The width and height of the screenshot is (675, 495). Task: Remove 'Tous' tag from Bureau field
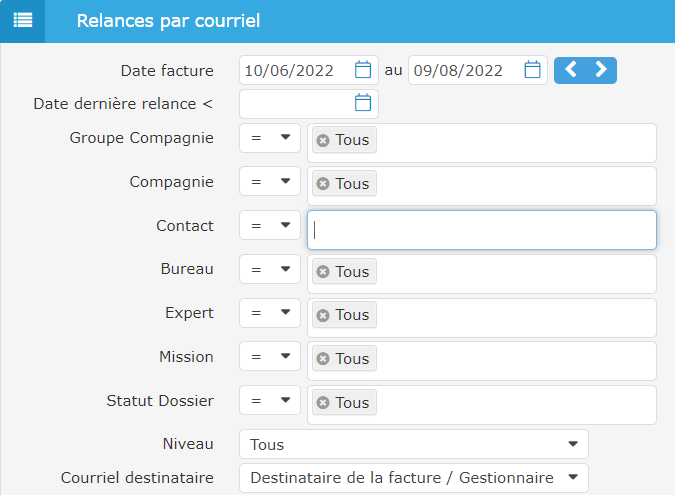click(323, 272)
